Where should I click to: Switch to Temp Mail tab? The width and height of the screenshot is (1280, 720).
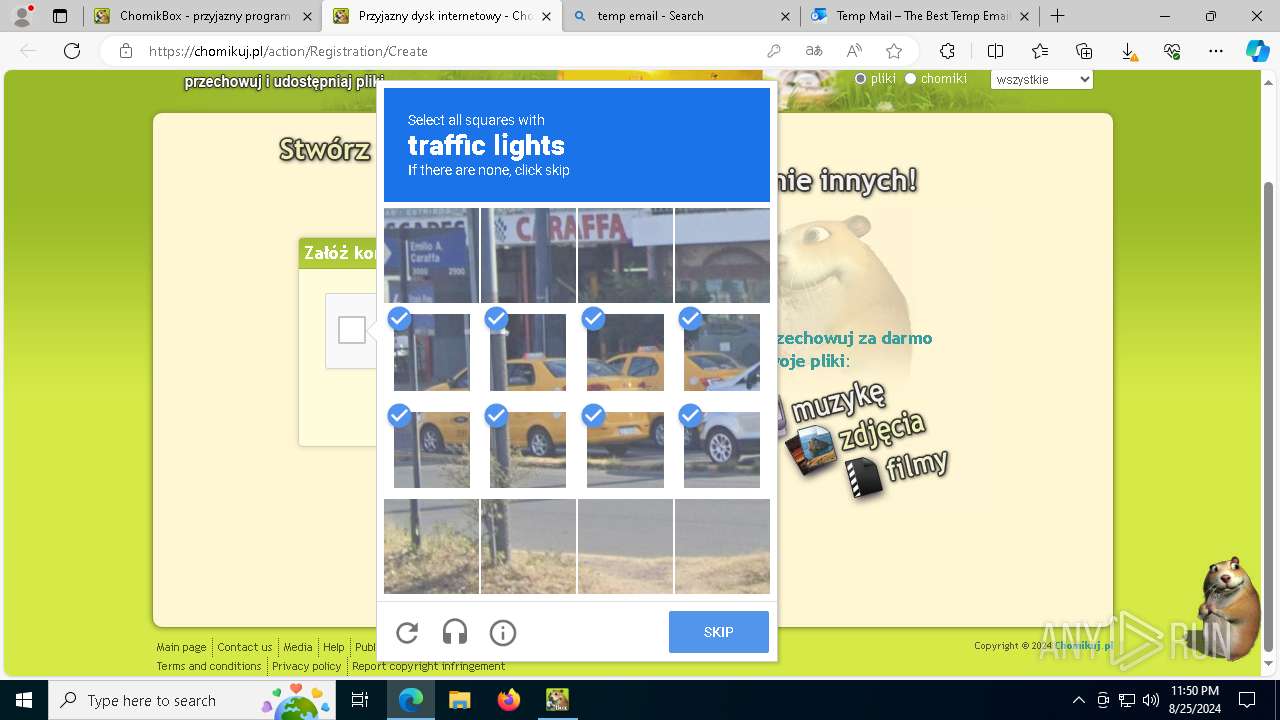click(920, 16)
